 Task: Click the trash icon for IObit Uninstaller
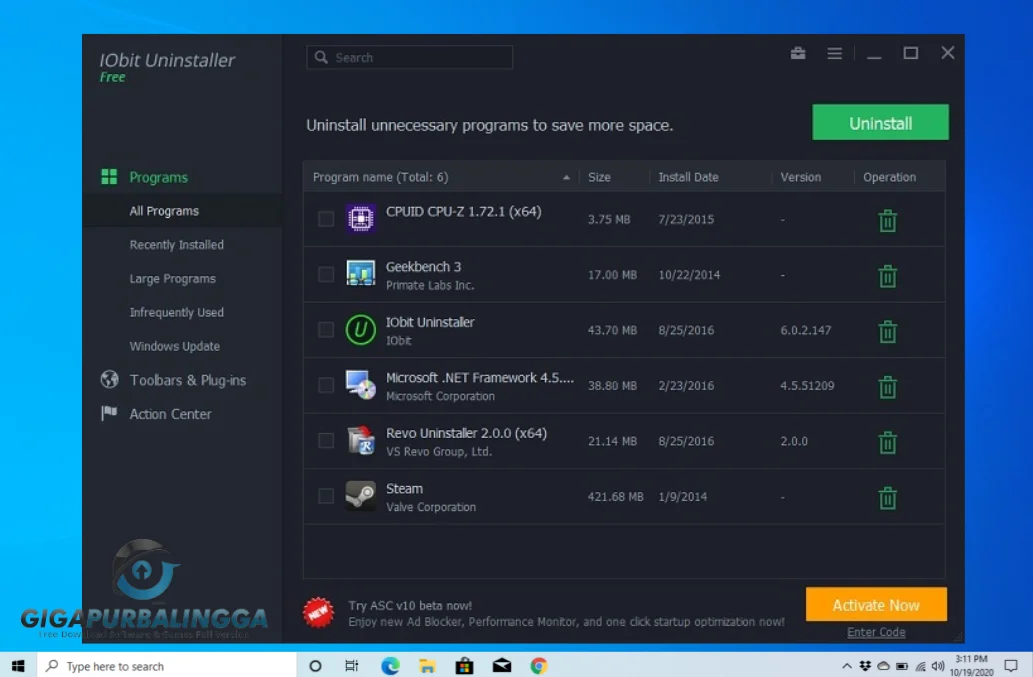click(x=887, y=331)
